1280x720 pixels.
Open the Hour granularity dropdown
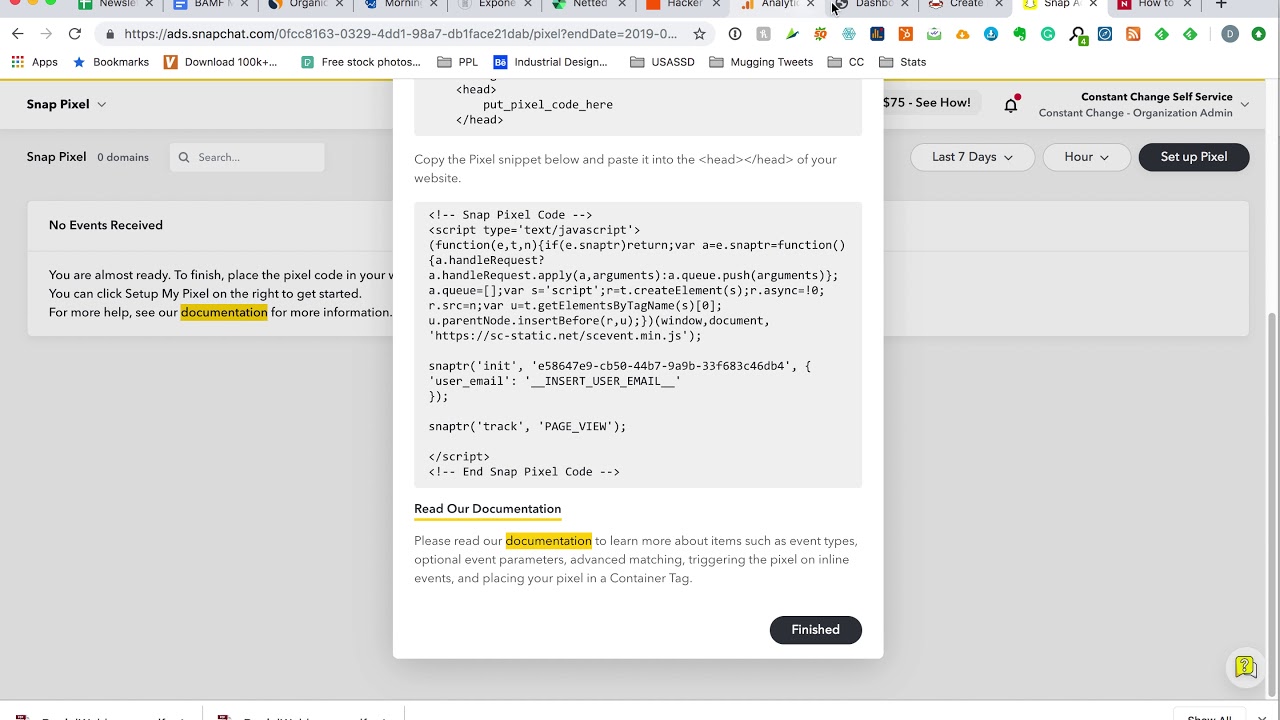click(x=1086, y=157)
